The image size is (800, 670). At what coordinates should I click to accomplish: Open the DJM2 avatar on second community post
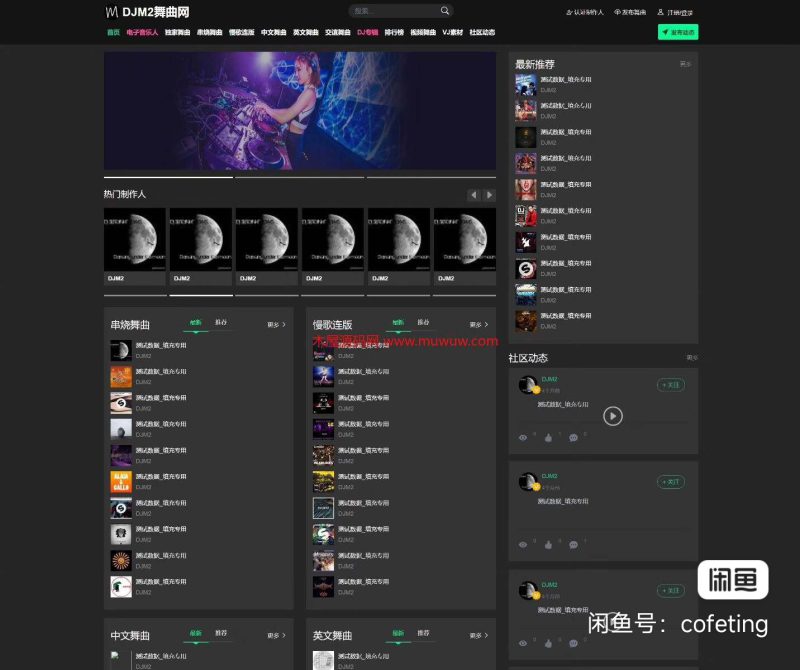pyautogui.click(x=528, y=481)
